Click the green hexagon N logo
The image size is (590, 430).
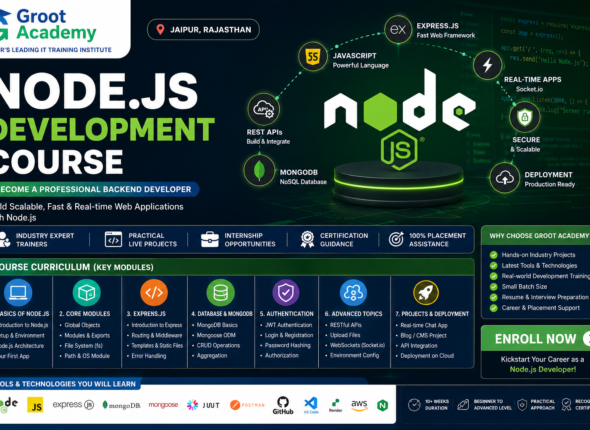[383, 405]
